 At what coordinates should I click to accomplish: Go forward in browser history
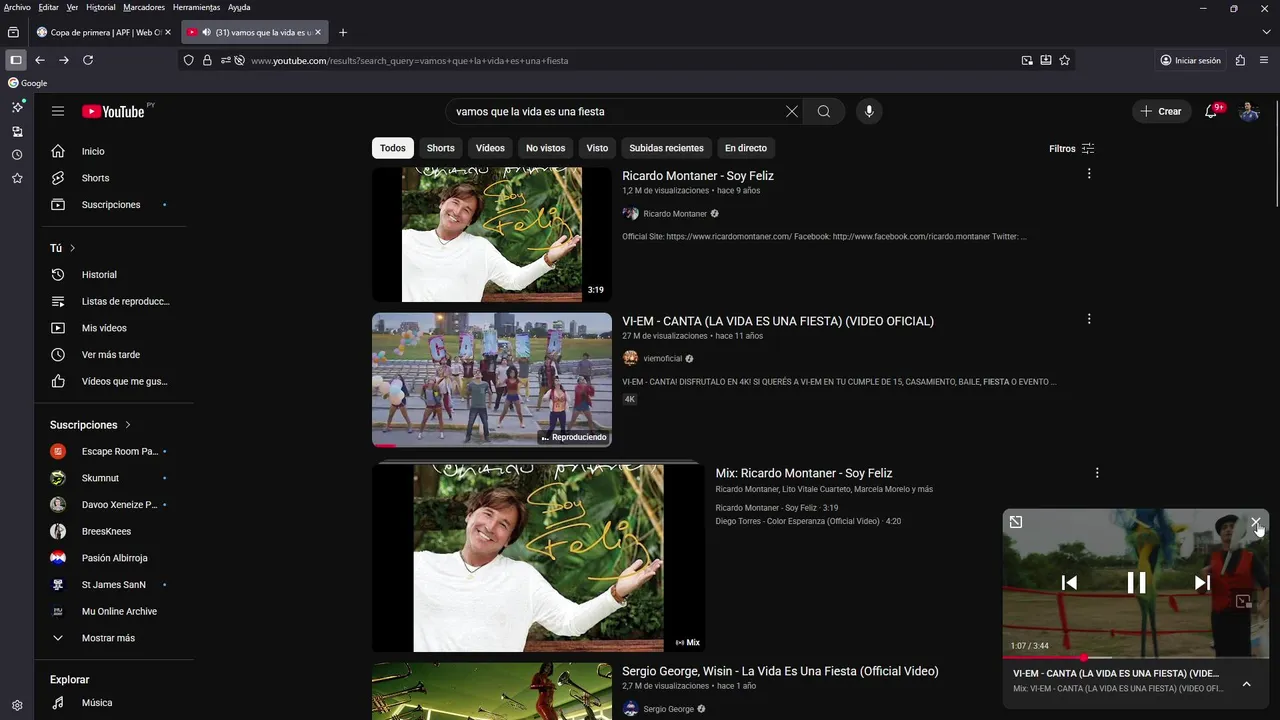[64, 60]
